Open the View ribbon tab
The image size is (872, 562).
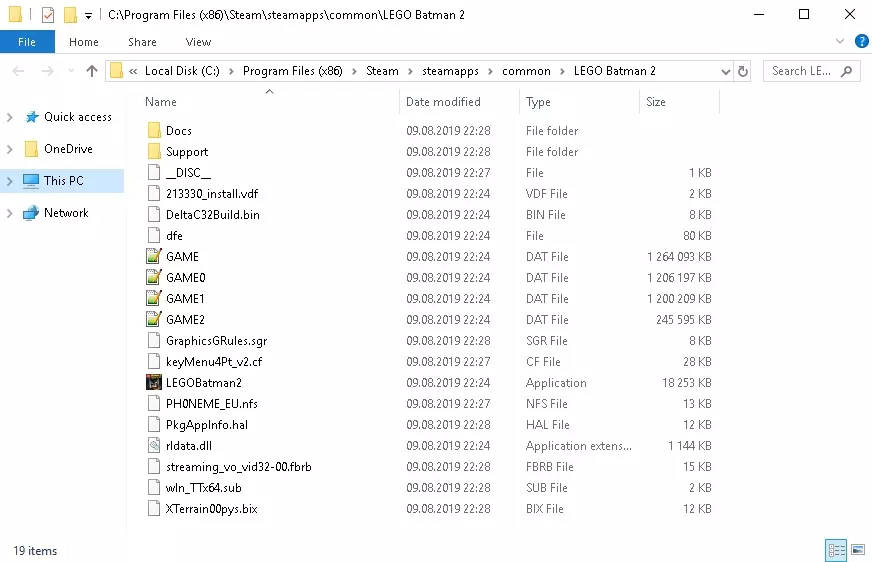(198, 42)
